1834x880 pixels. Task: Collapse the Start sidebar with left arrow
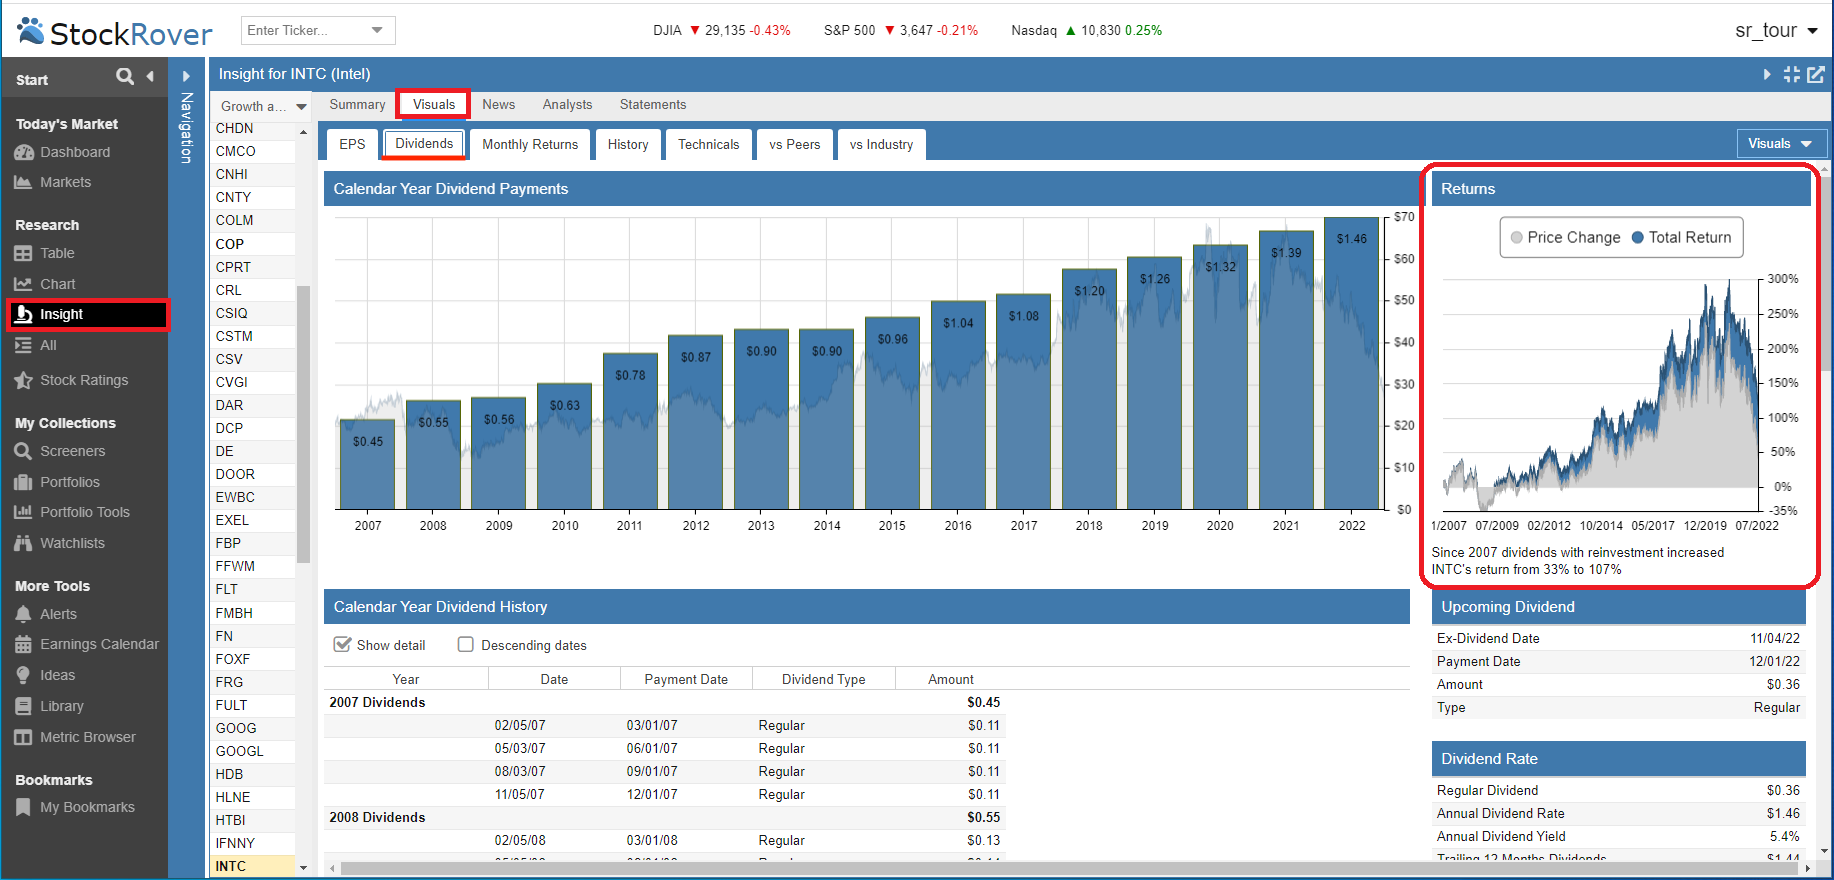tap(150, 76)
